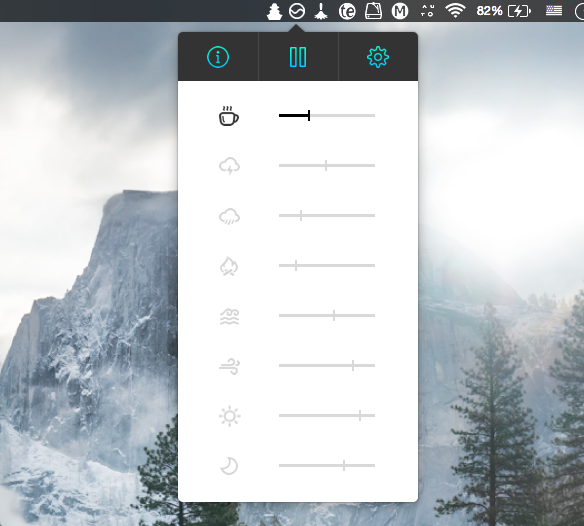The width and height of the screenshot is (584, 526).
Task: Activate the sun daytime sound icon
Action: point(229,416)
